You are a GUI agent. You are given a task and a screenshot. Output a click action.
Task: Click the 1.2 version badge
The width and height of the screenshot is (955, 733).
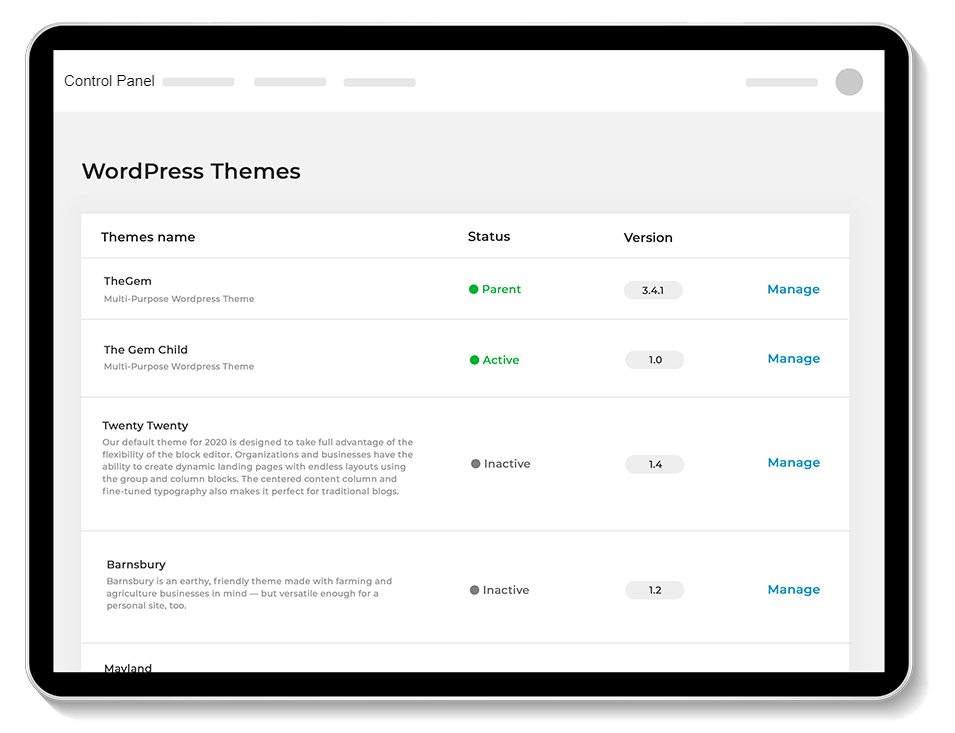655,590
